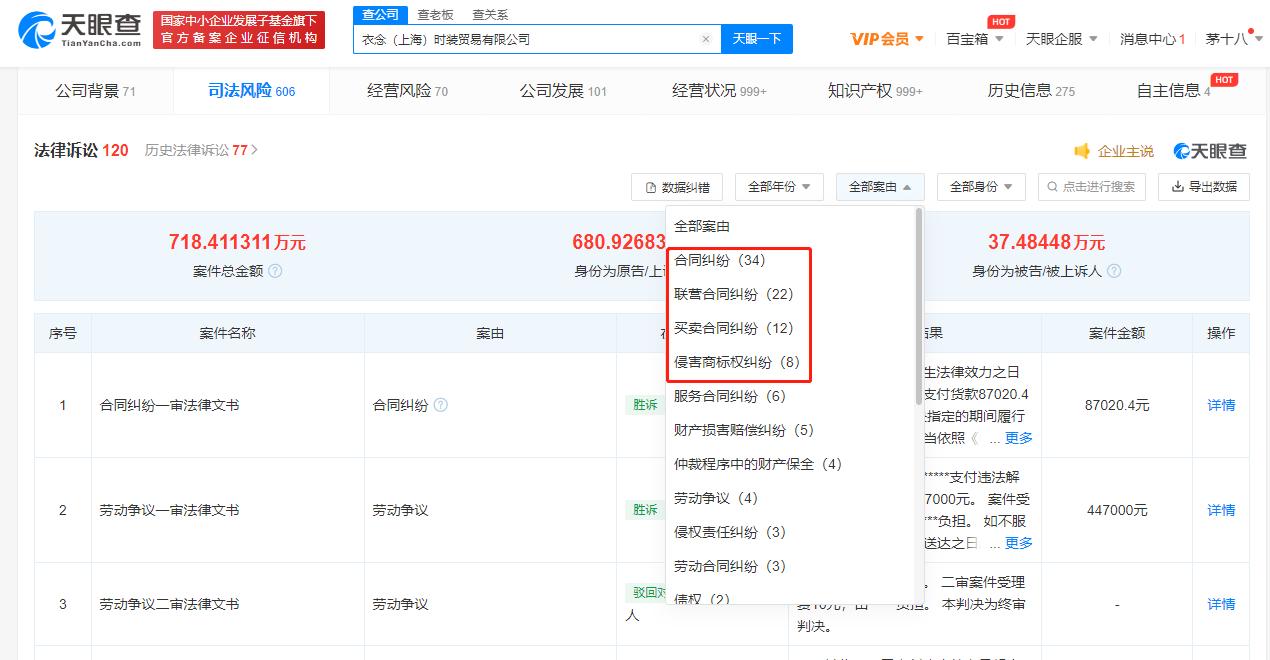
Task: Click the magnifier in 点击进行搜索
Action: (1052, 187)
